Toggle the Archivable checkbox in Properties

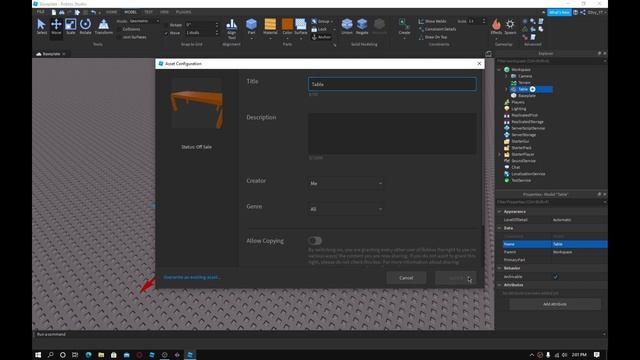[556, 277]
